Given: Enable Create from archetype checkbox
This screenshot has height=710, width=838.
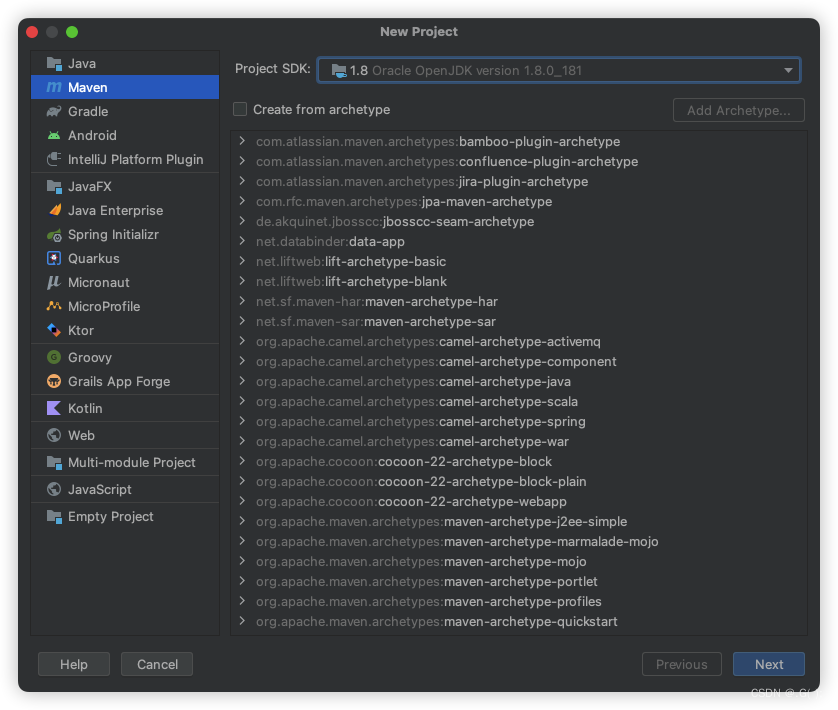Looking at the screenshot, I should click(x=240, y=110).
